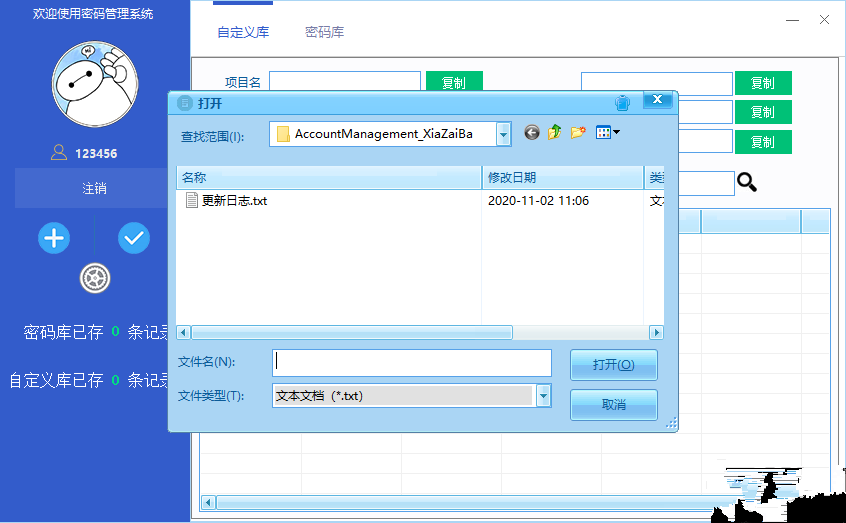This screenshot has height=523, width=846.
Task: Click the file list horizontal scrollbar
Action: [x=350, y=332]
